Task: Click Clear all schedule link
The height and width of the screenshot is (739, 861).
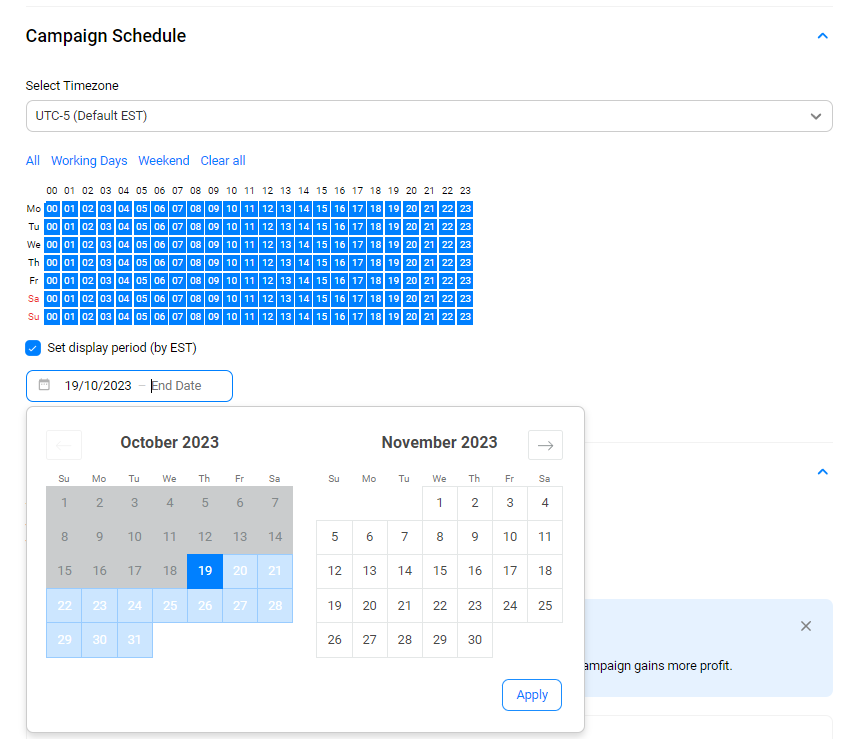Action: pos(223,161)
